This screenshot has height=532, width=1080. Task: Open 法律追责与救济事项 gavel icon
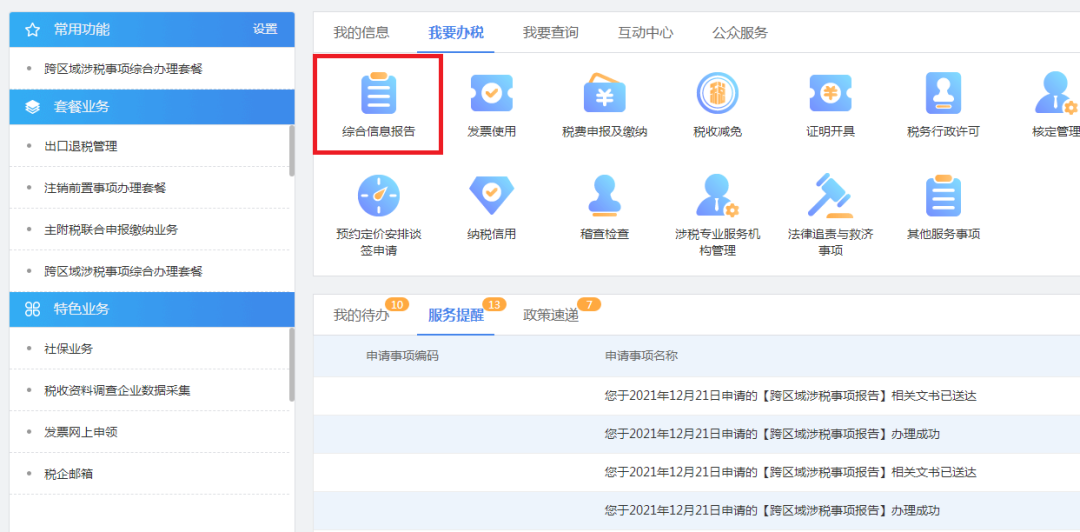831,196
